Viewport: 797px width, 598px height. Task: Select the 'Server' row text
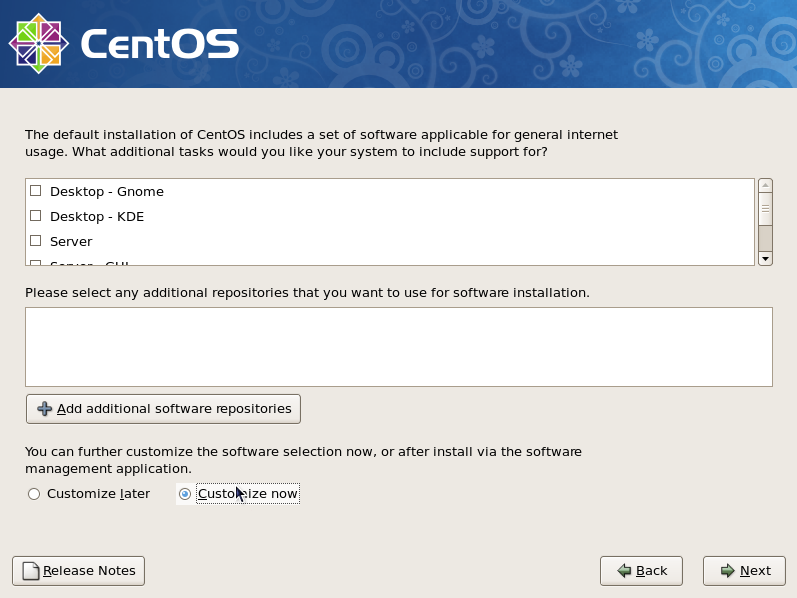click(71, 242)
